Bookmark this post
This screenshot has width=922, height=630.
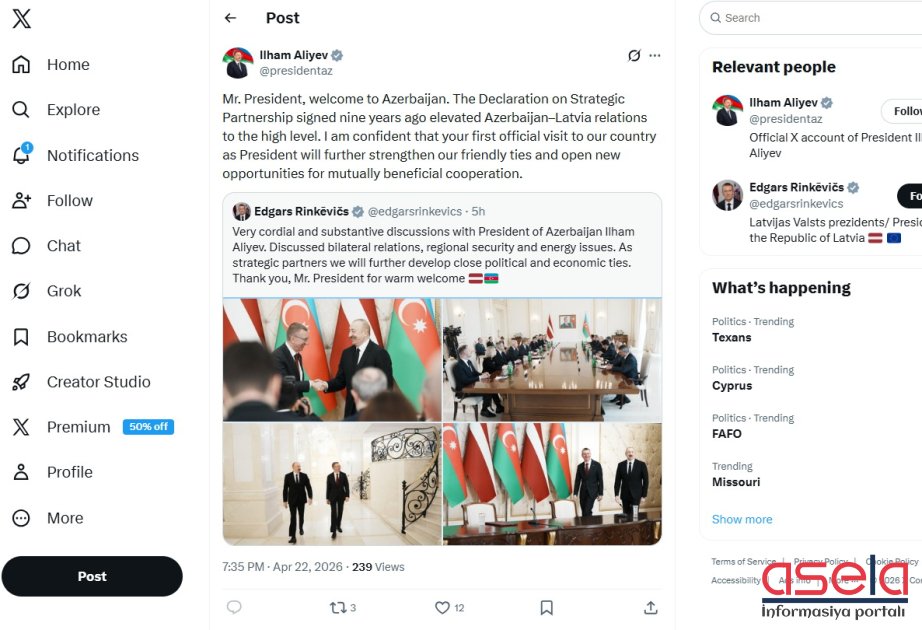click(546, 607)
